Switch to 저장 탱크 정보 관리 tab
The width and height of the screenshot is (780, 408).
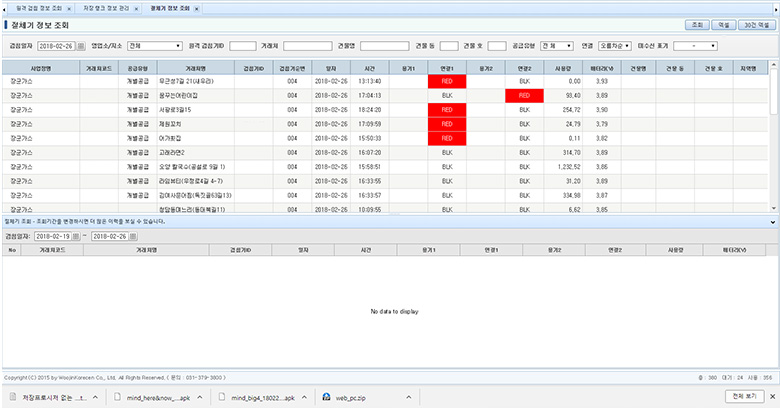click(x=104, y=7)
